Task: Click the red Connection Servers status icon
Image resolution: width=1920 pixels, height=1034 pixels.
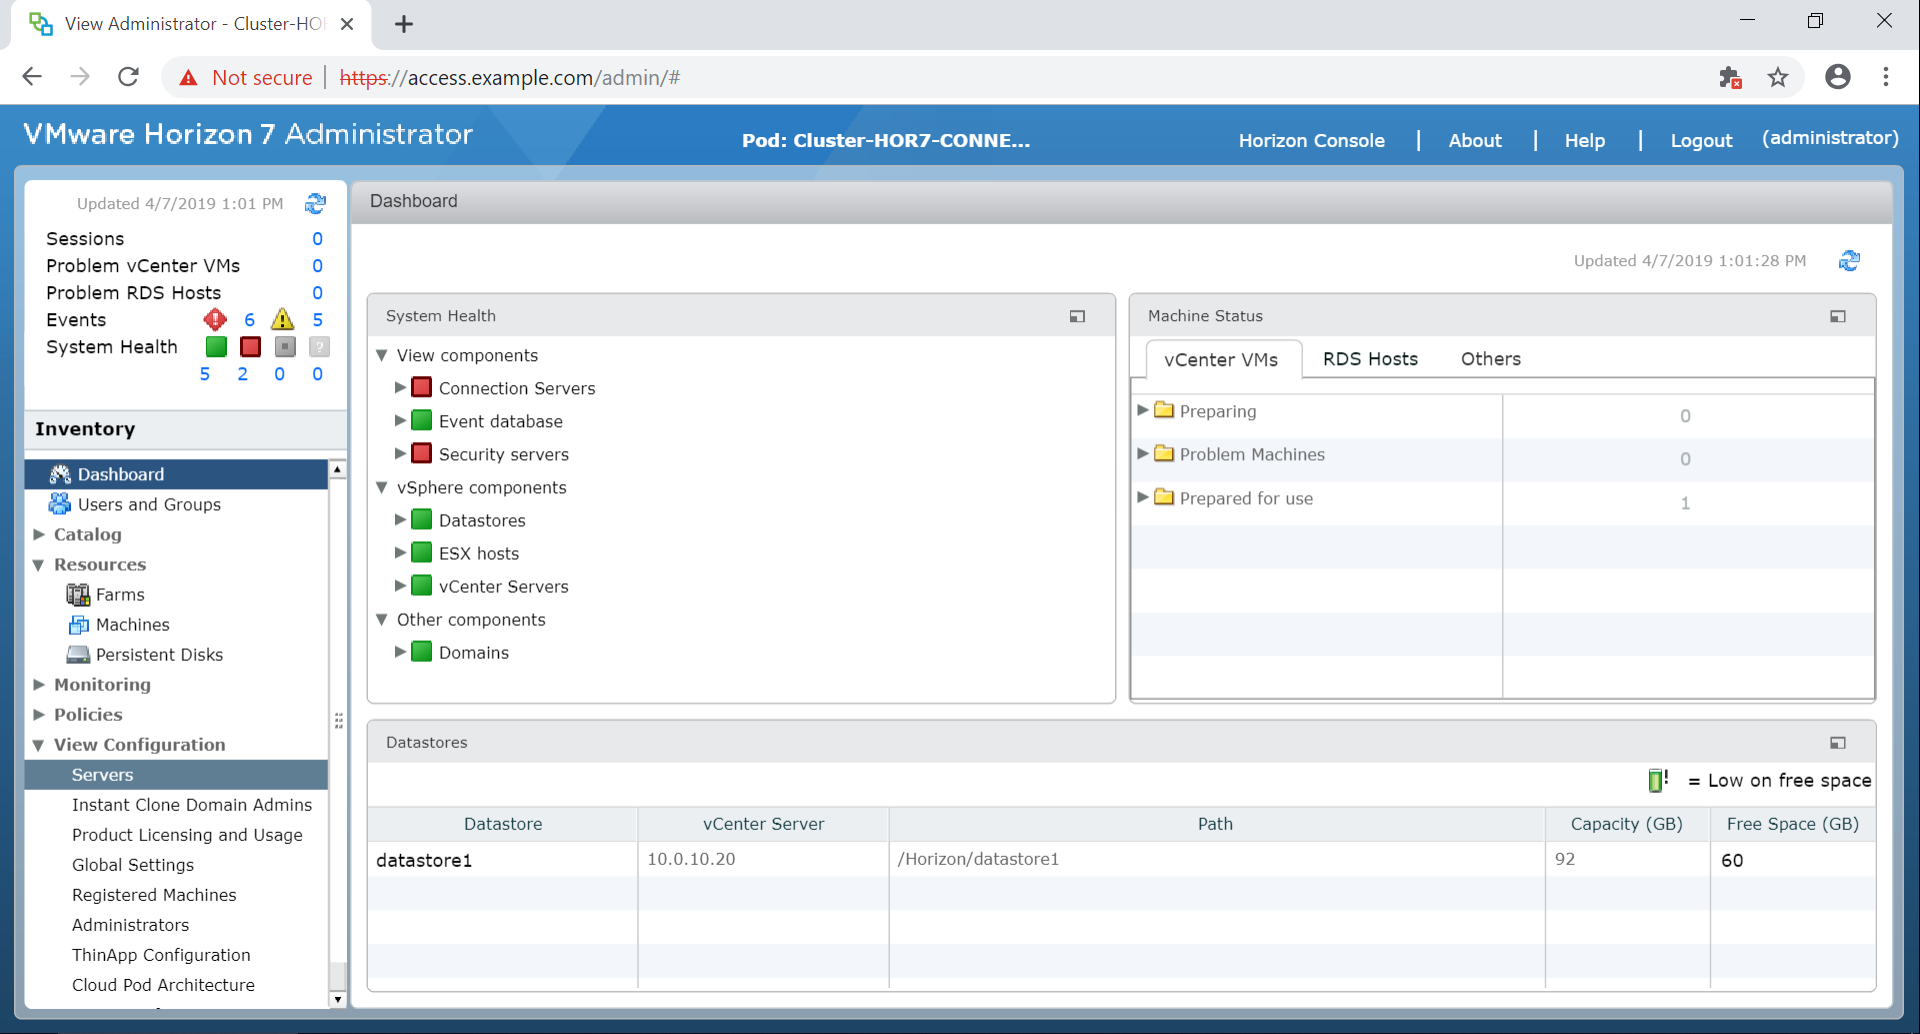Action: tap(422, 388)
